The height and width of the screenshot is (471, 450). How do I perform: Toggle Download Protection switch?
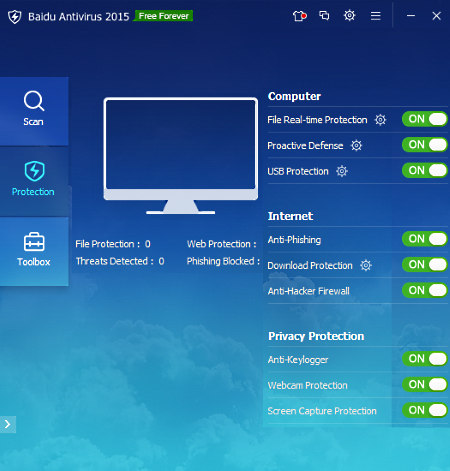(425, 265)
